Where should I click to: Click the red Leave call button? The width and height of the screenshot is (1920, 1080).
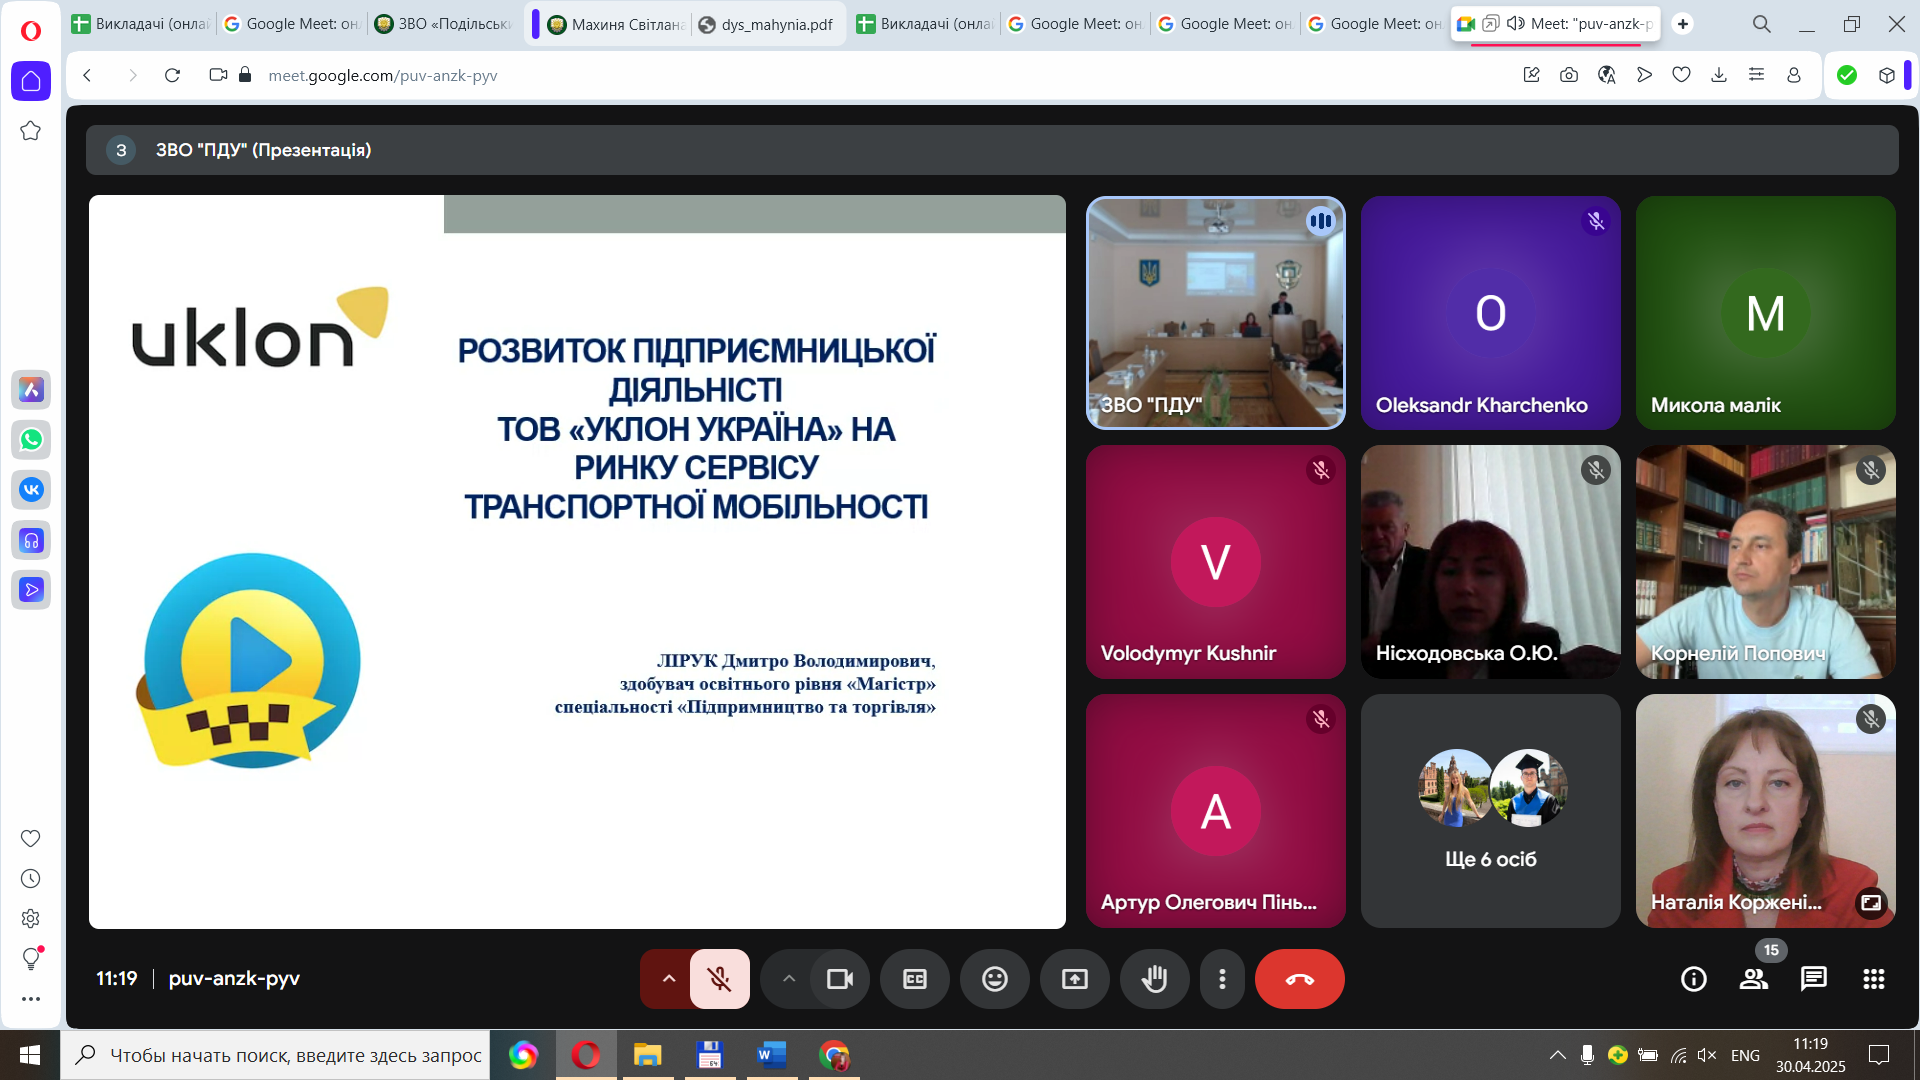click(x=1299, y=979)
